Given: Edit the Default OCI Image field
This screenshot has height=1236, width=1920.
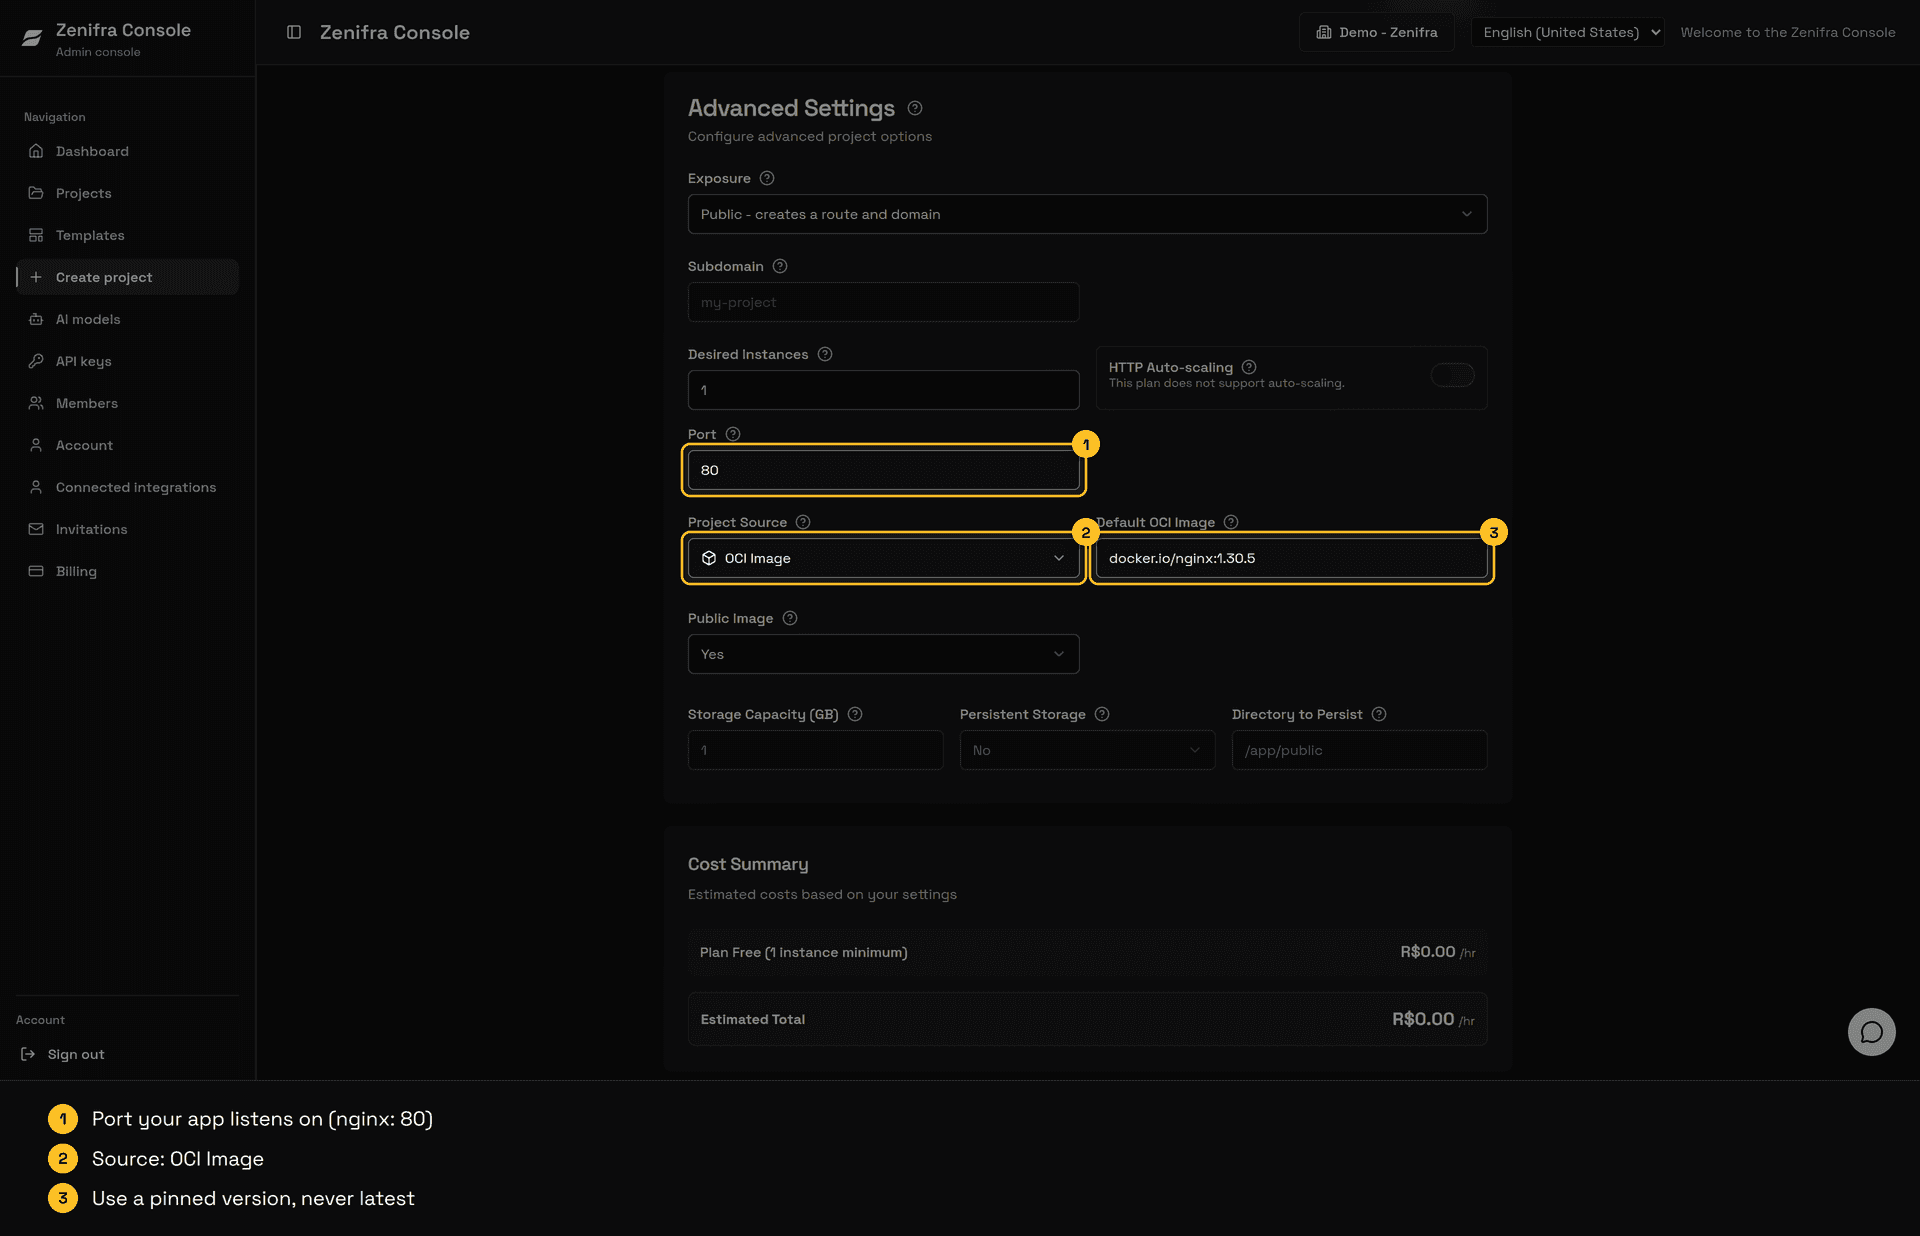Looking at the screenshot, I should [1291, 558].
